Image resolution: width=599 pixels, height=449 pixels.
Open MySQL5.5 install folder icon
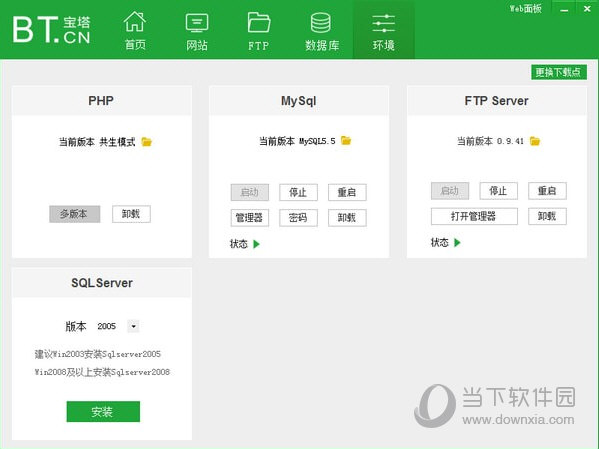346,141
